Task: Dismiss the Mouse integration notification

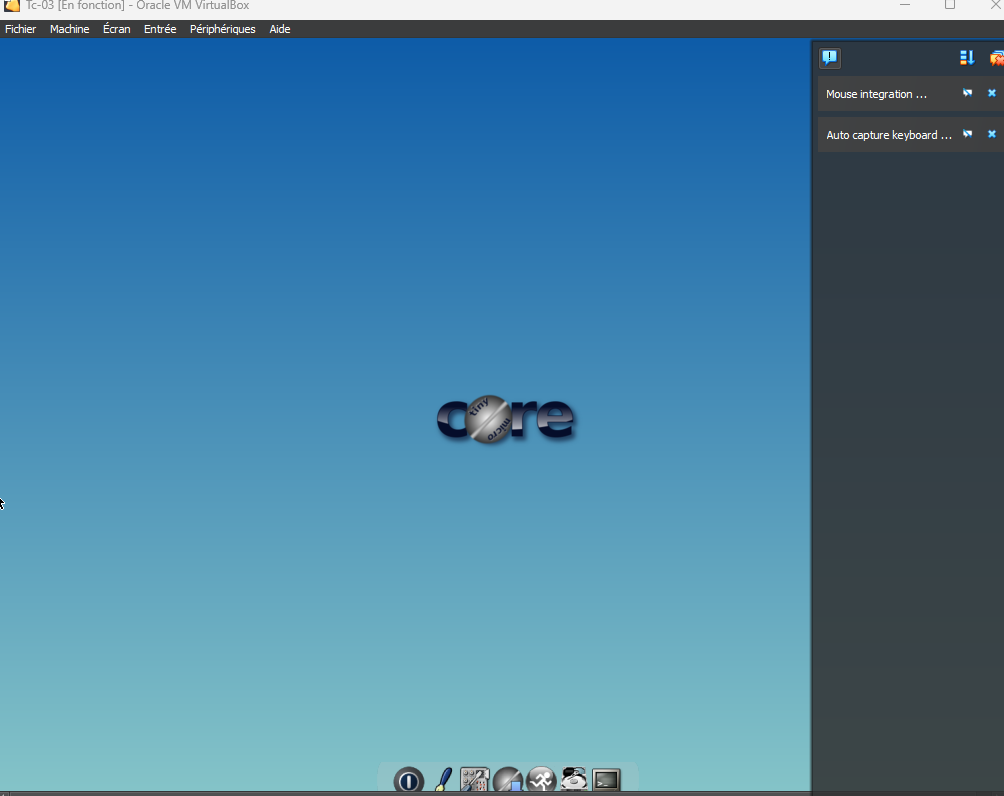Action: 992,93
